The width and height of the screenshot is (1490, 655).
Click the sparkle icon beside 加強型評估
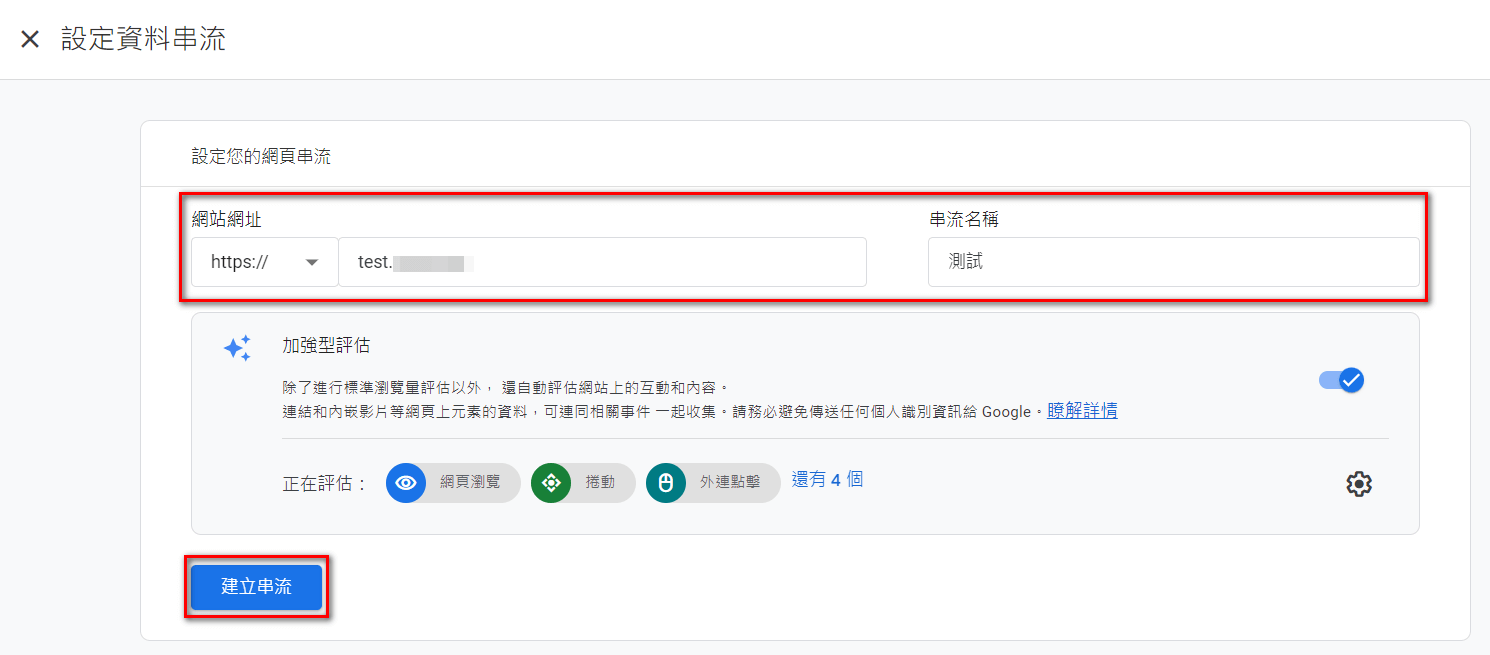pyautogui.click(x=237, y=348)
